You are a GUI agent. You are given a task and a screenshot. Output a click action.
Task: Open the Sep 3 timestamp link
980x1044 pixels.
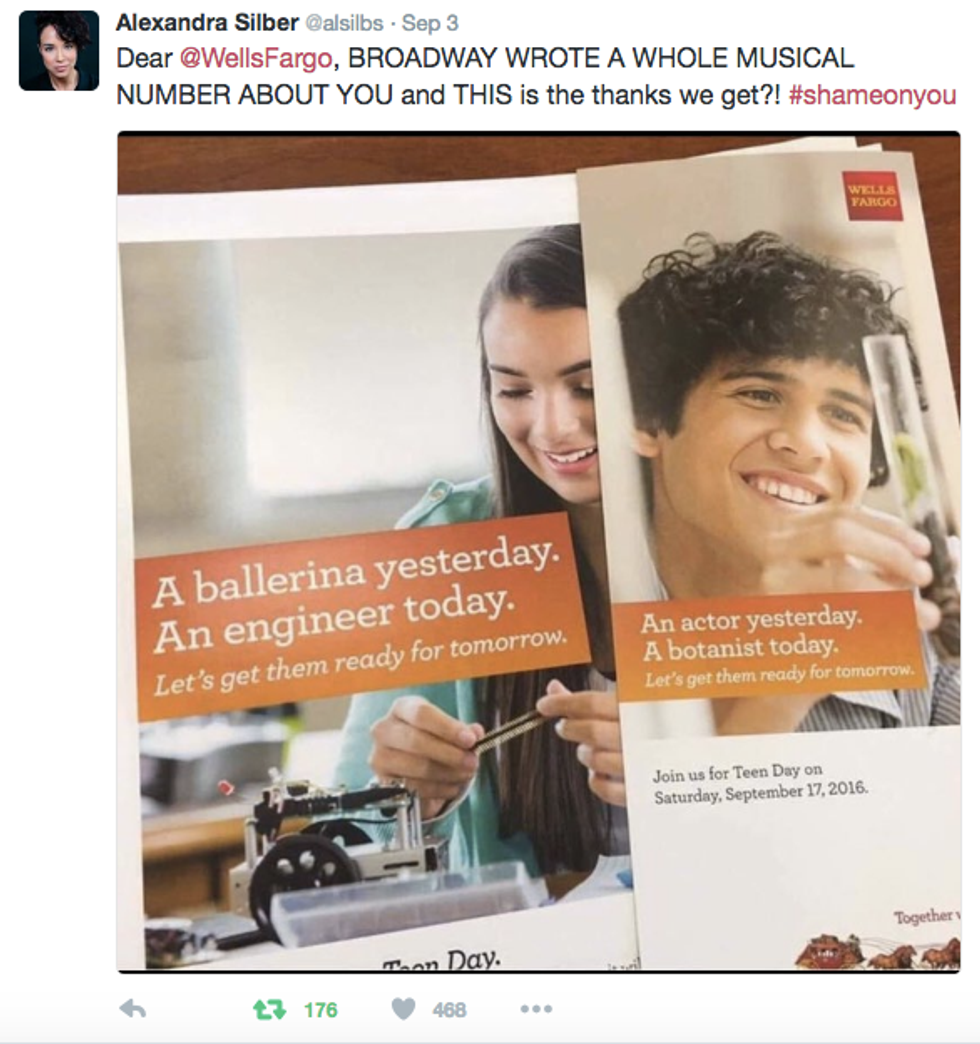[x=430, y=23]
